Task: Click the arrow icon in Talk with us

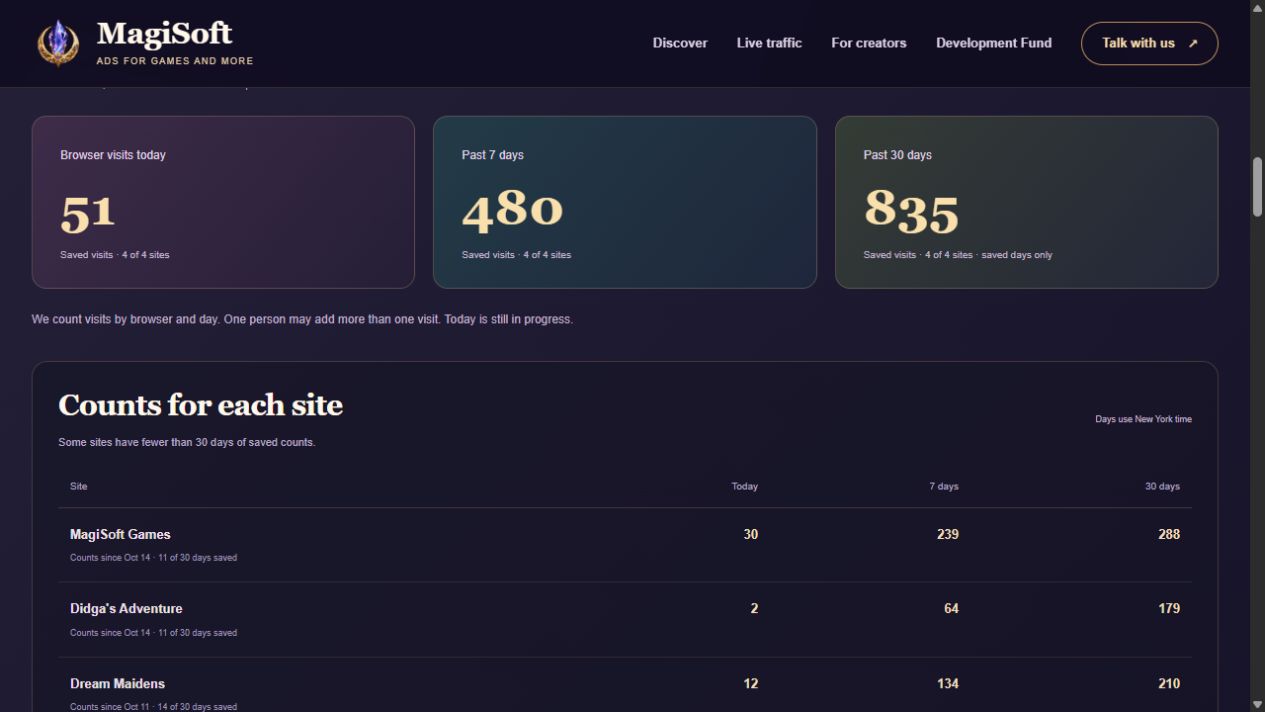Action: pyautogui.click(x=1192, y=44)
